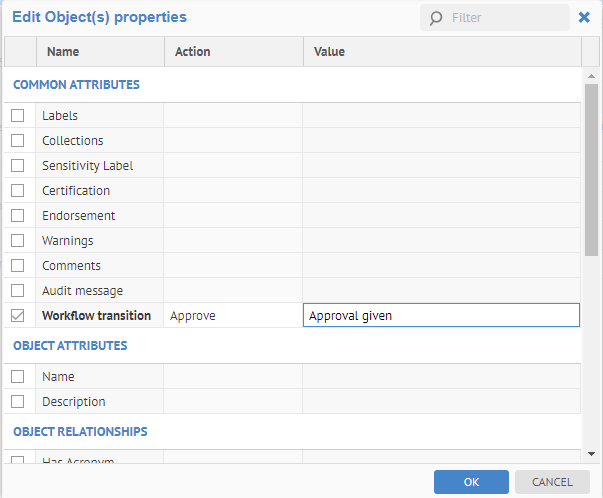Click the CANCEL button
This screenshot has width=603, height=498.
551,482
